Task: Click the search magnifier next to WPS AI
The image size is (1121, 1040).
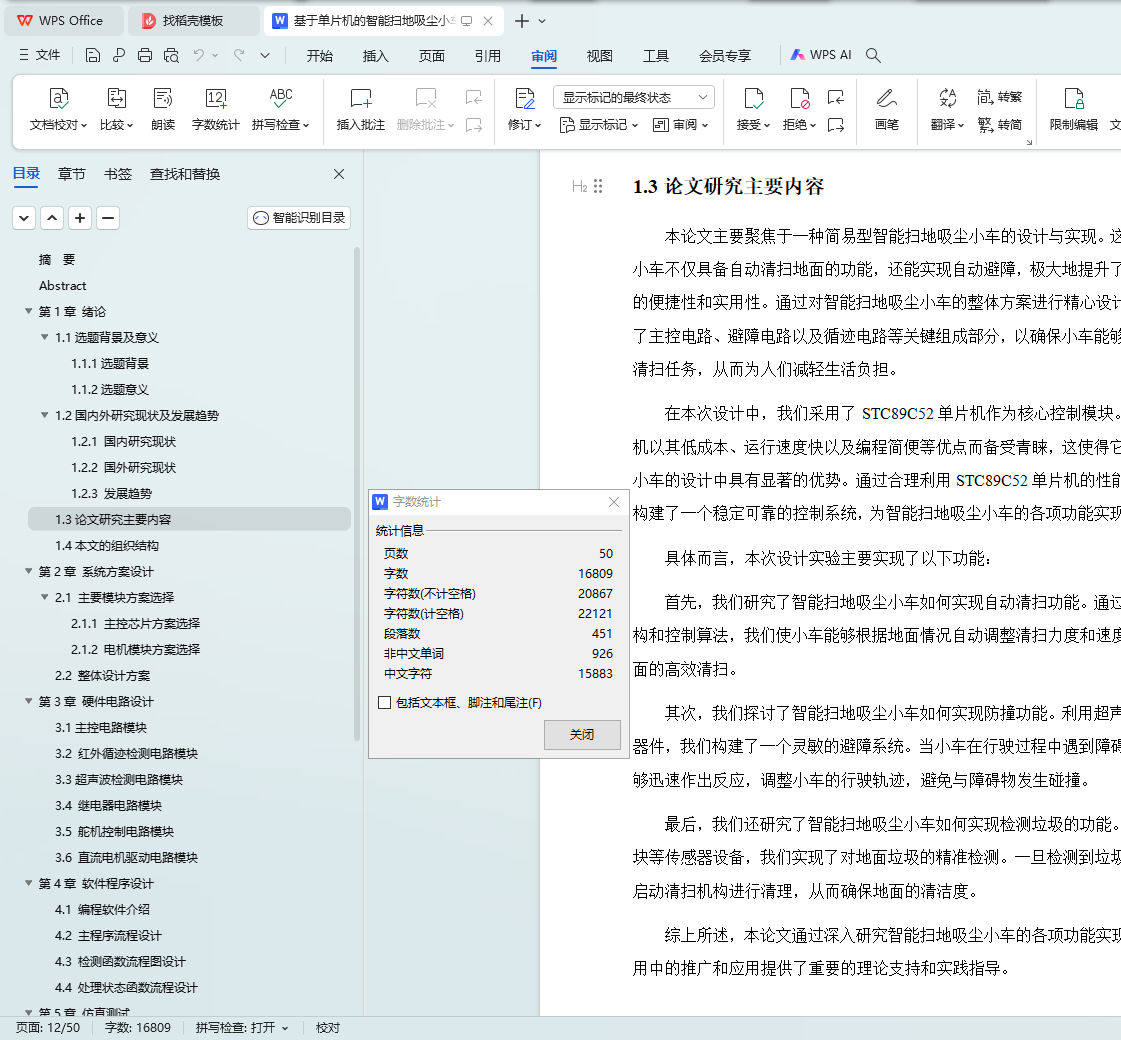Action: 873,55
